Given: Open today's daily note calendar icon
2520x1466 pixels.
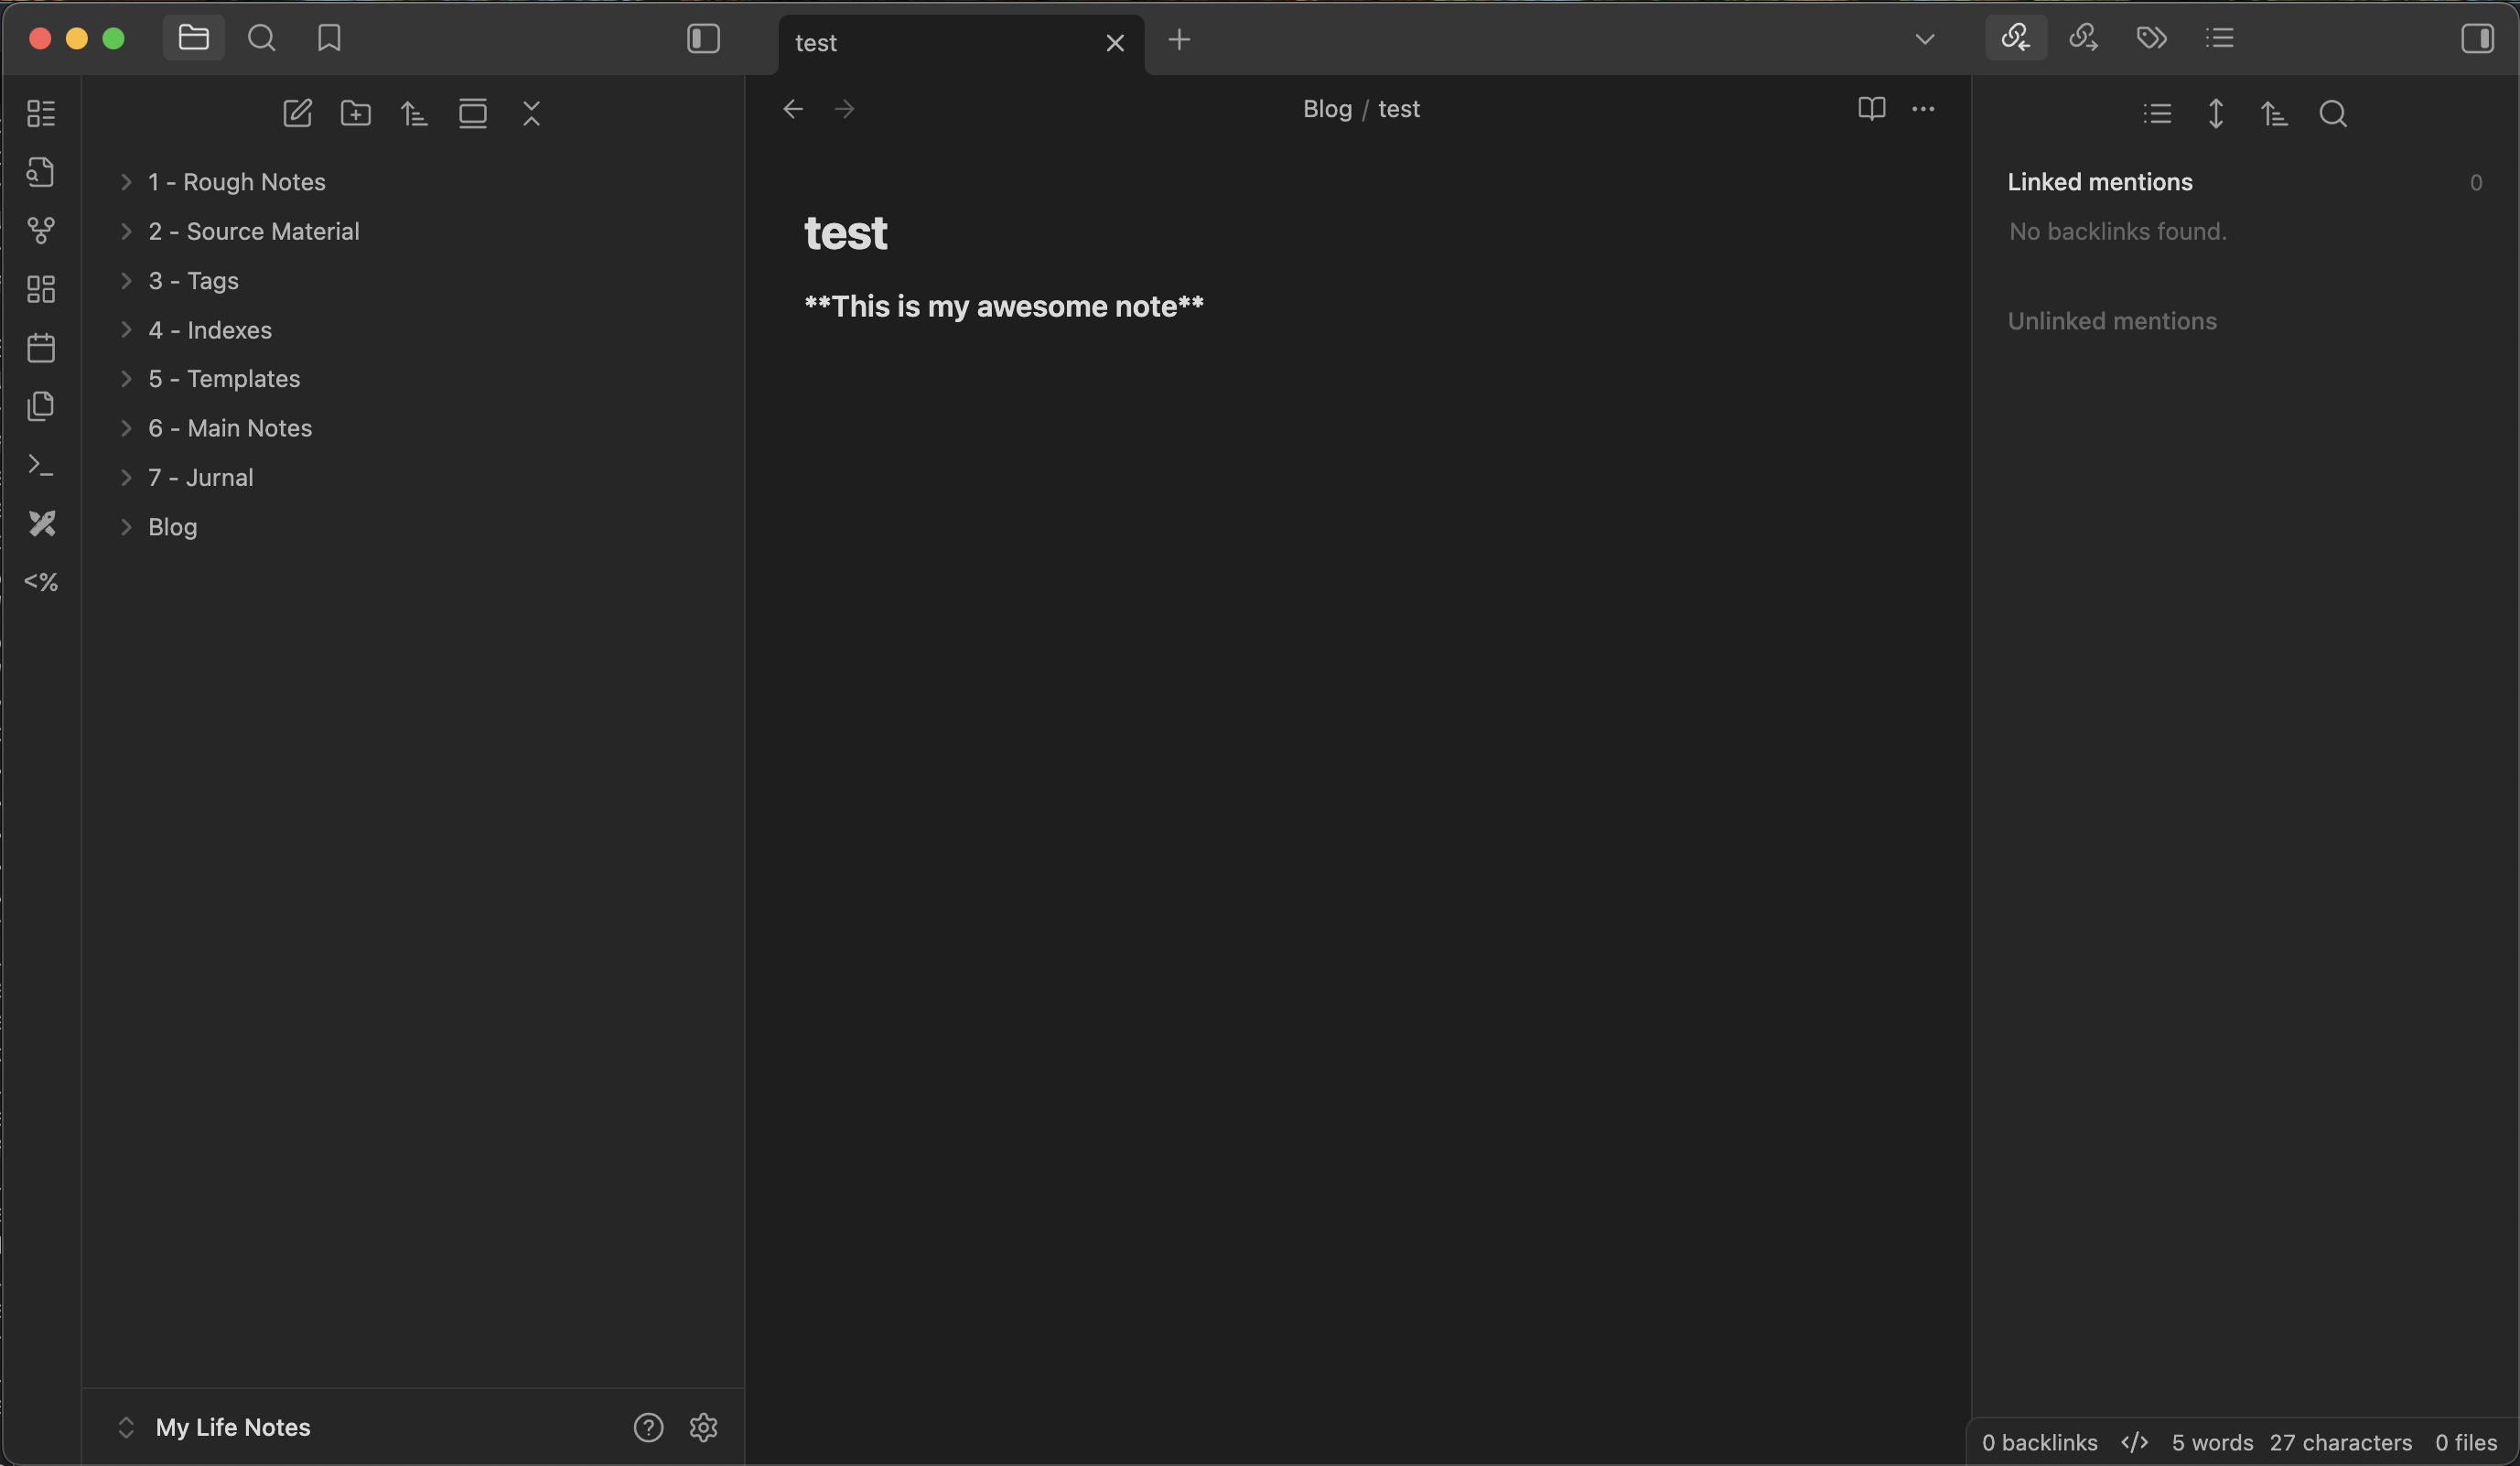Looking at the screenshot, I should (x=41, y=348).
